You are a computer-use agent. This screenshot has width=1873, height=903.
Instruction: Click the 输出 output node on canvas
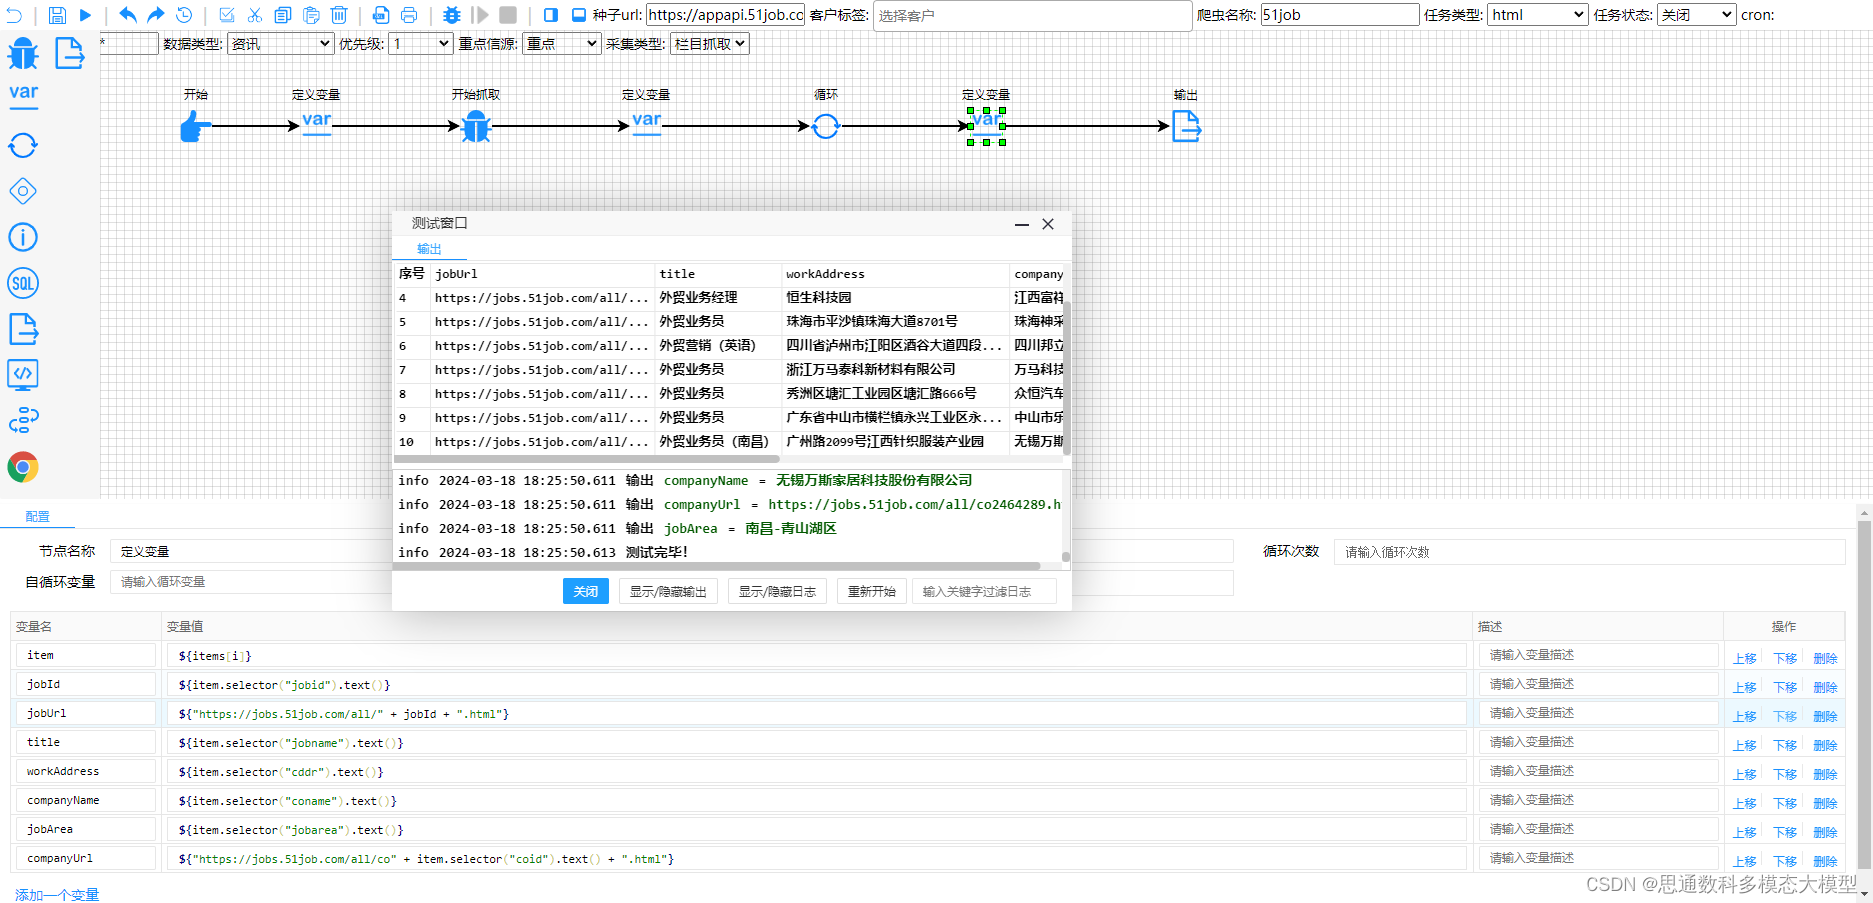1186,126
